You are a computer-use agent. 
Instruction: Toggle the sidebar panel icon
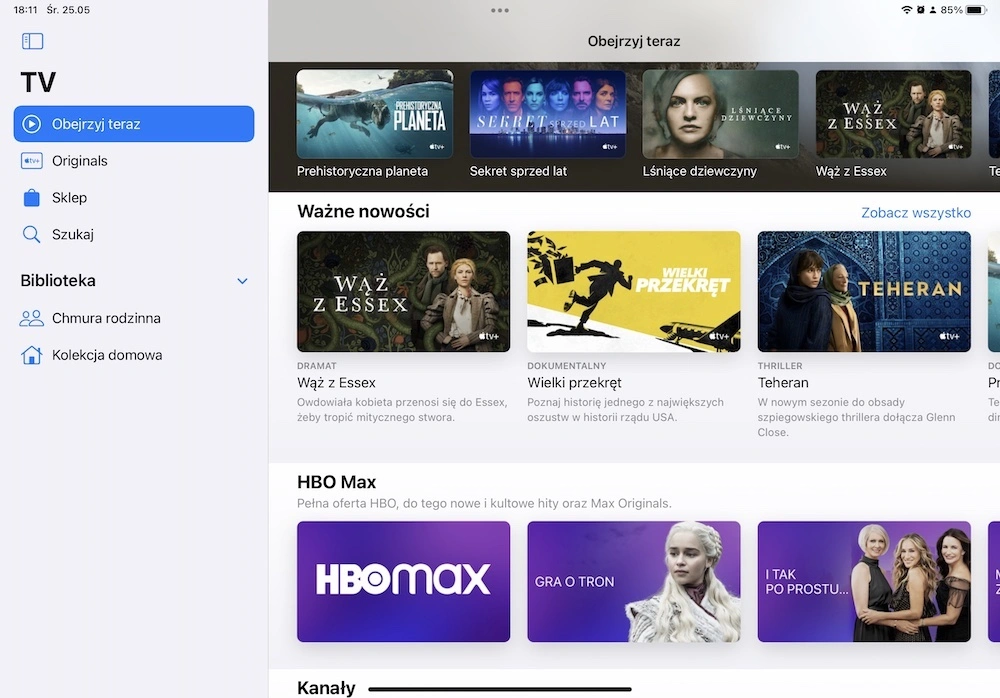click(33, 41)
